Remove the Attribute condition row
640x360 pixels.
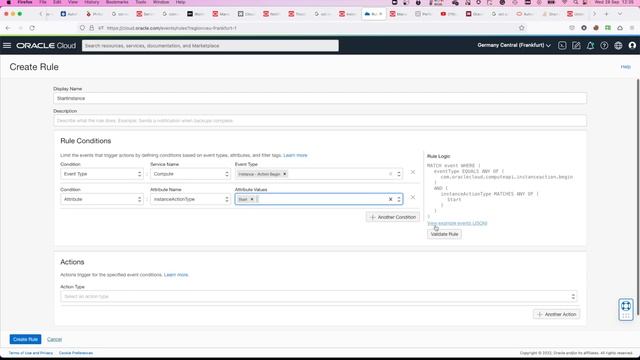pyautogui.click(x=413, y=198)
